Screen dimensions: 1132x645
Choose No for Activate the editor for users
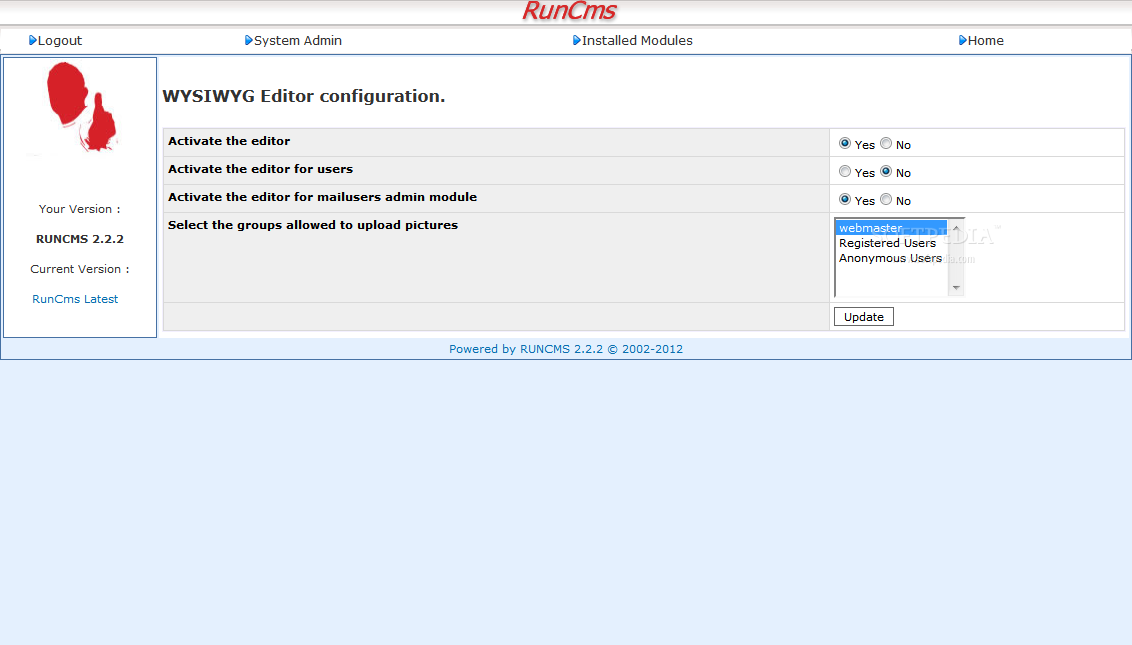click(886, 172)
